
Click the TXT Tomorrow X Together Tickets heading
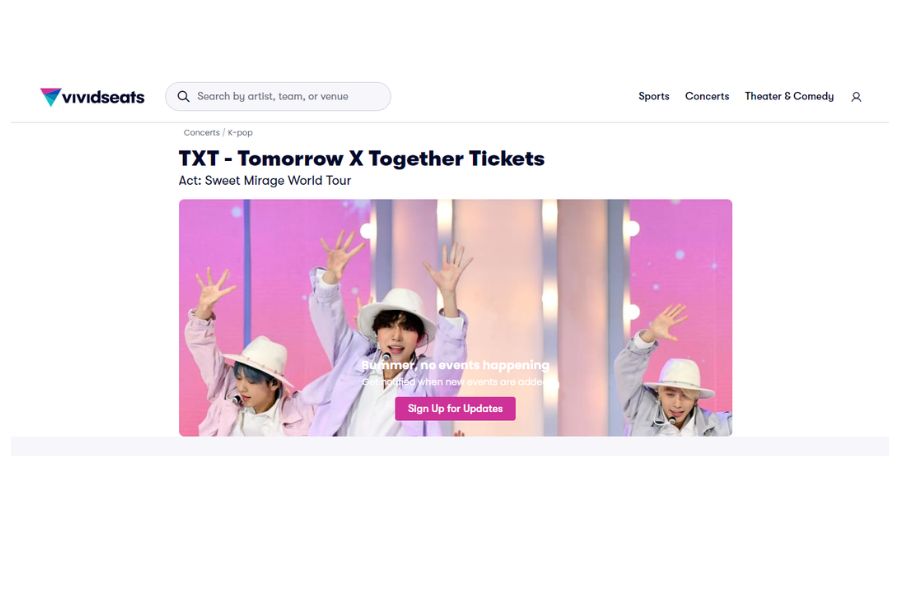(362, 158)
